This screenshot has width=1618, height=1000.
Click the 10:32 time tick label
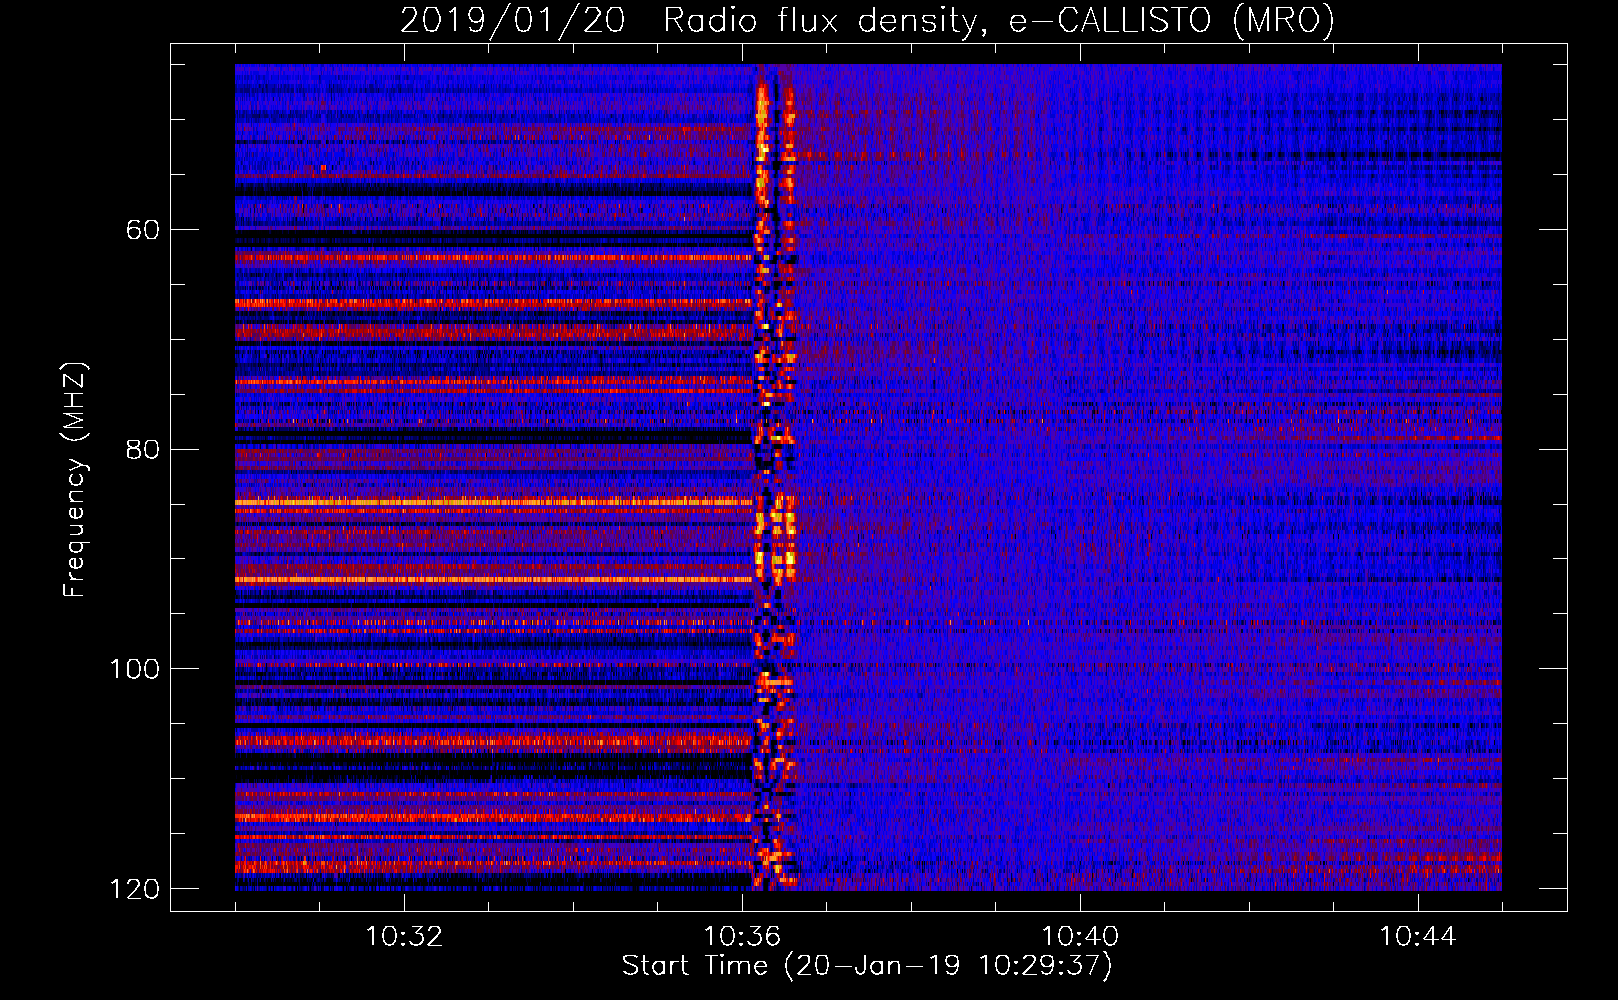[404, 937]
